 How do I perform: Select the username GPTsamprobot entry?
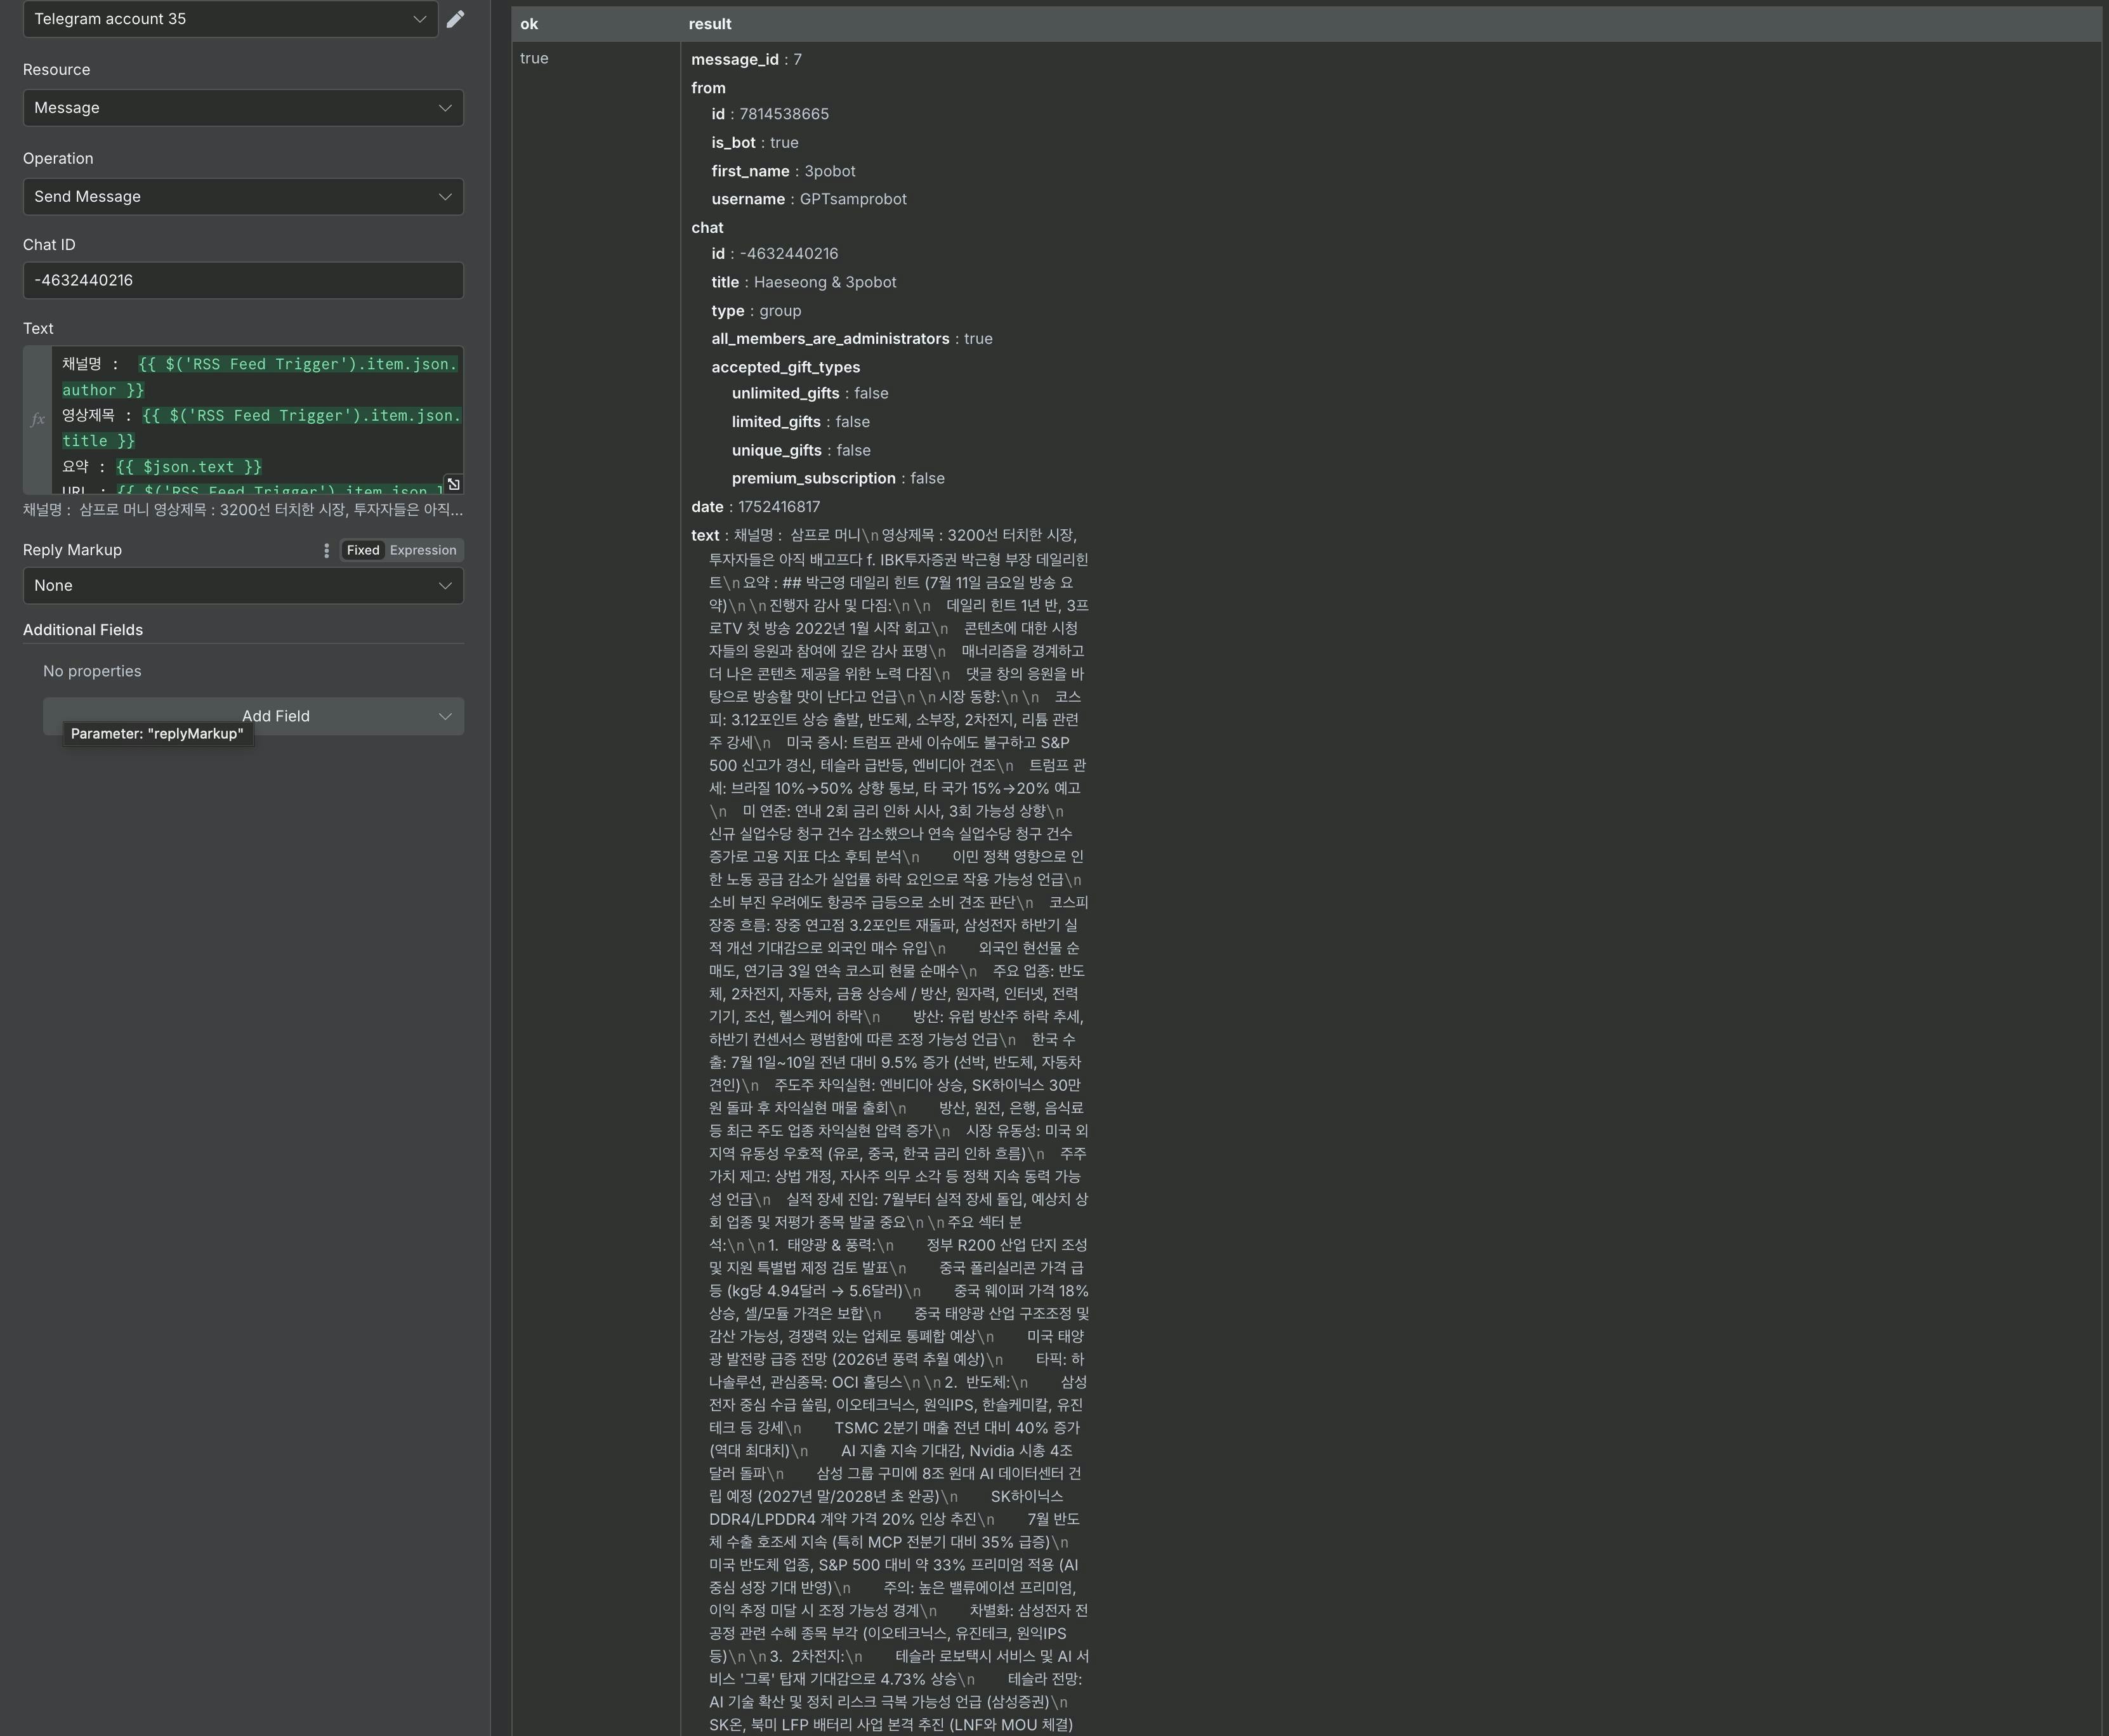(x=809, y=199)
